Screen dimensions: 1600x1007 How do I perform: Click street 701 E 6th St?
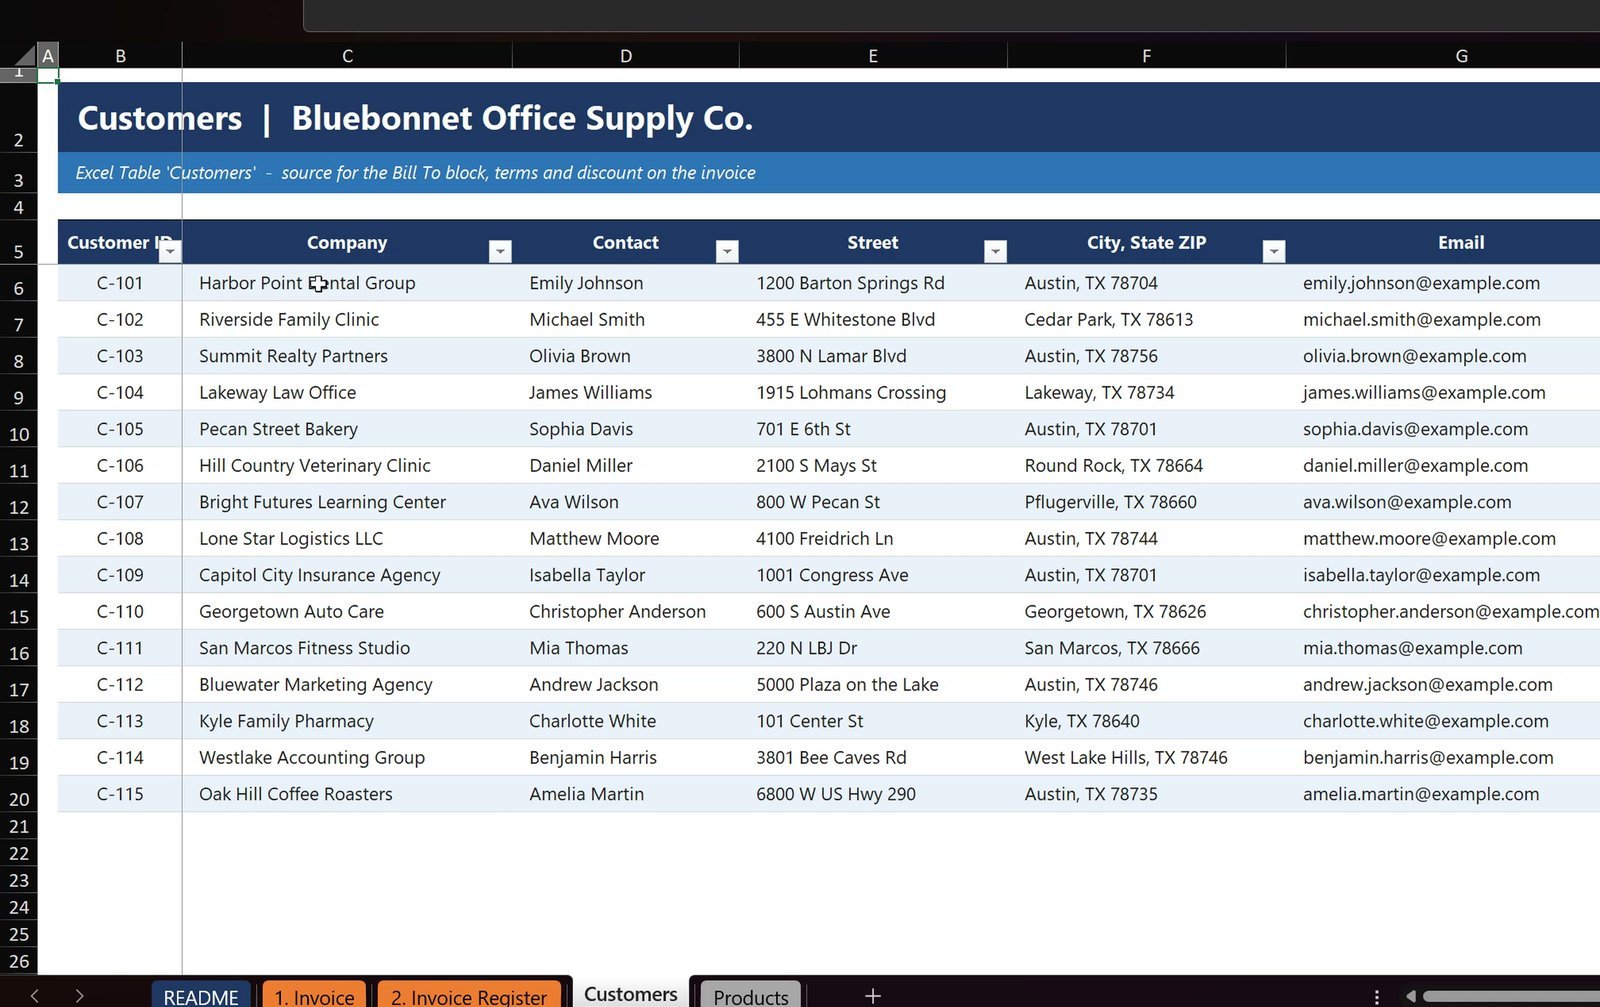(873, 429)
